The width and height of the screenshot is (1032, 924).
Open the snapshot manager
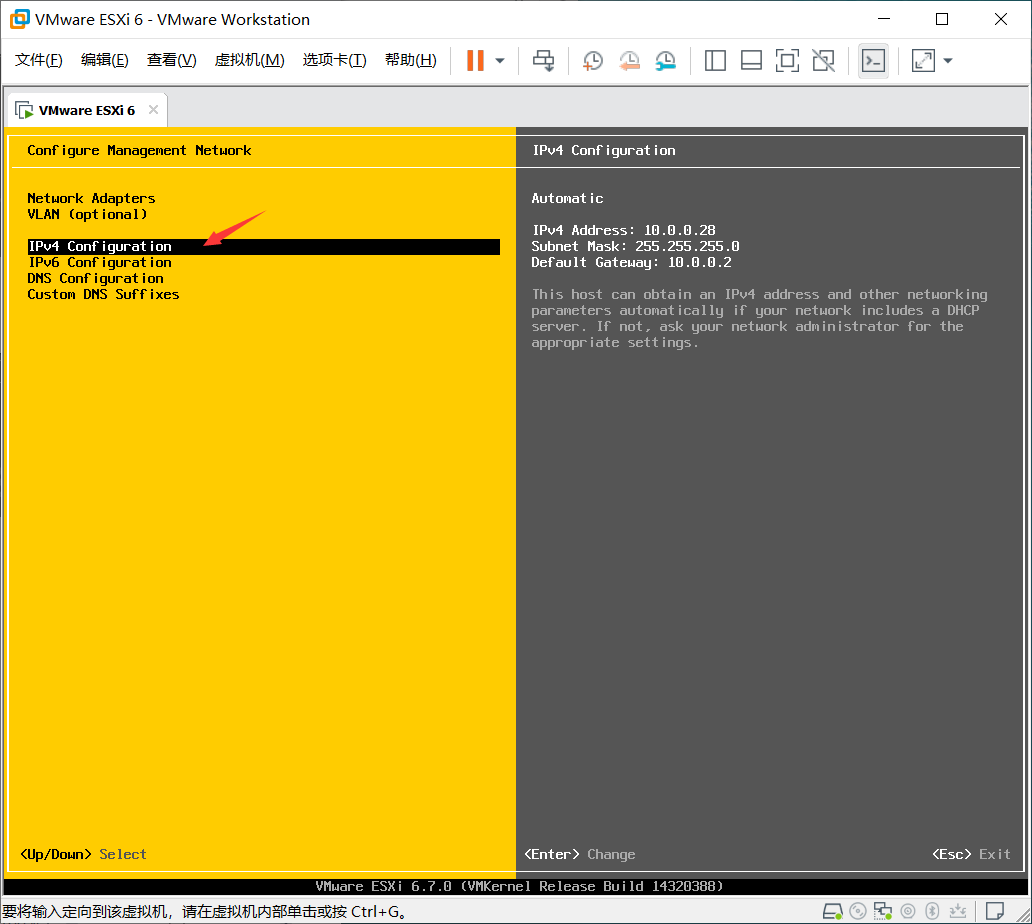point(665,61)
